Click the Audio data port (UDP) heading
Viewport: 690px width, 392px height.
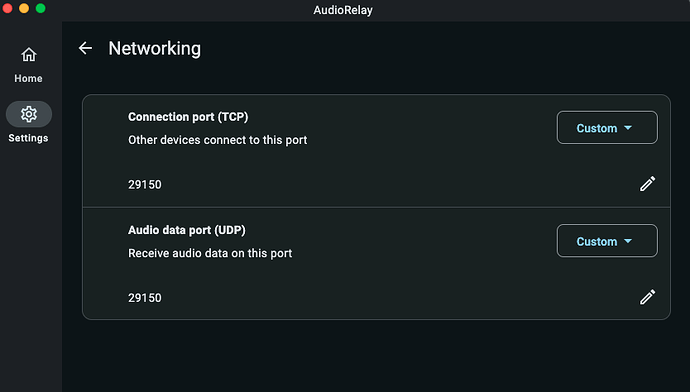pos(187,230)
